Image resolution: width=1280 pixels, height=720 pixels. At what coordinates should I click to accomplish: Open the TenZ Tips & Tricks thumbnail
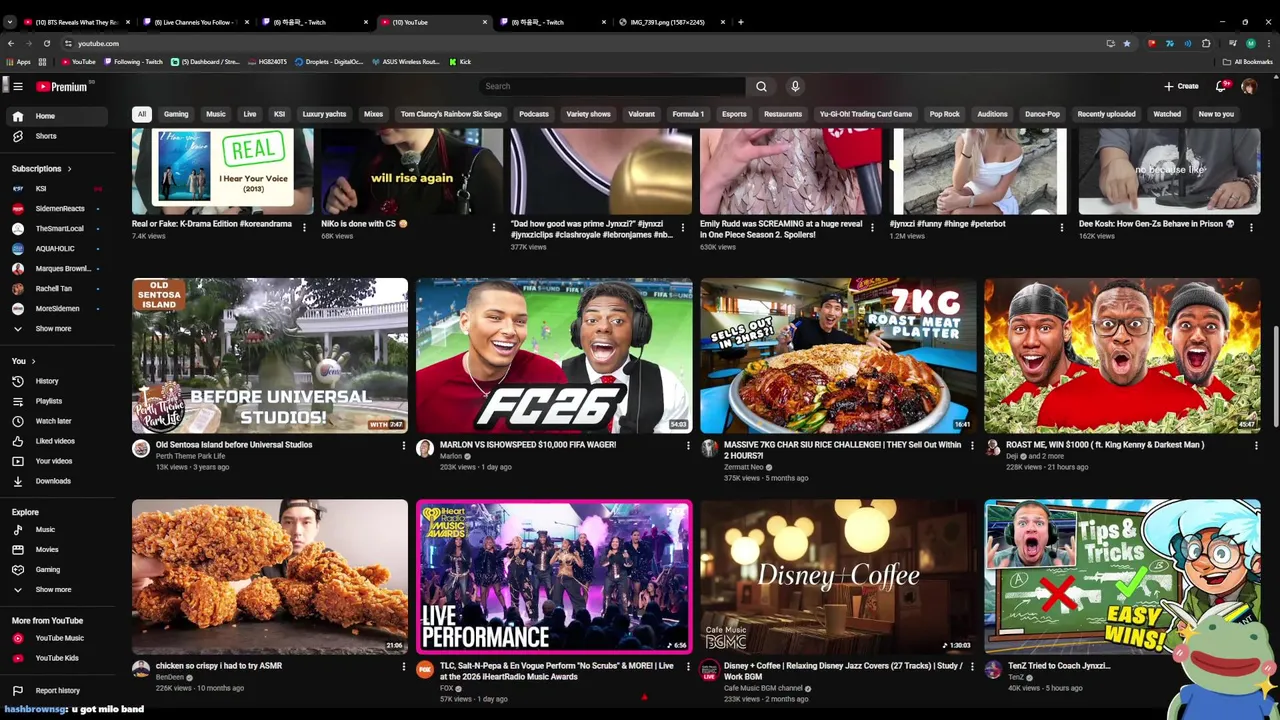click(x=1122, y=577)
